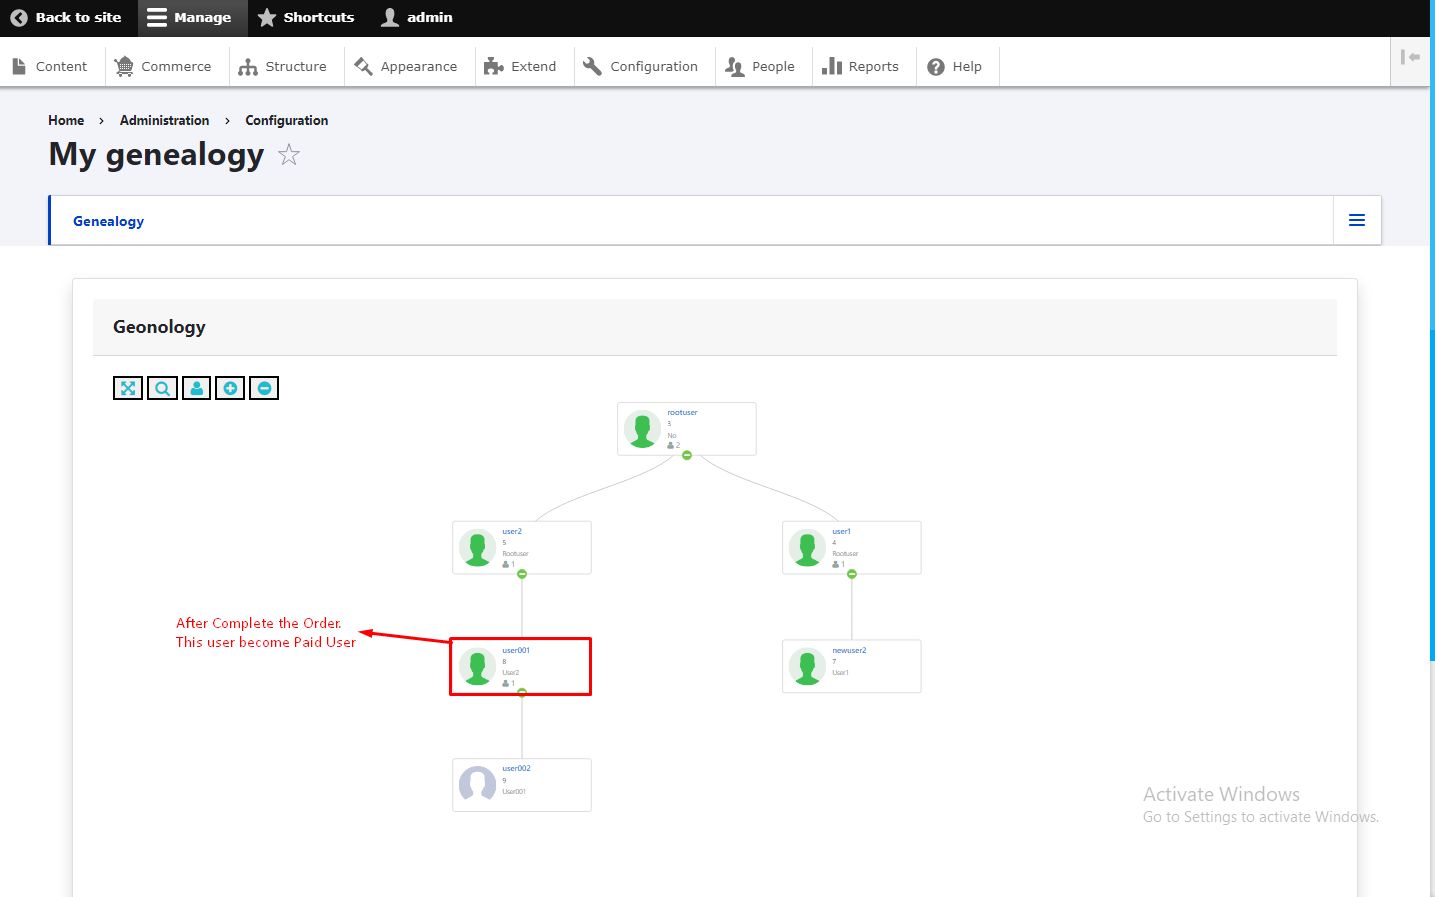Select the Genealogy tab
Viewport: 1435px width, 897px height.
click(108, 221)
